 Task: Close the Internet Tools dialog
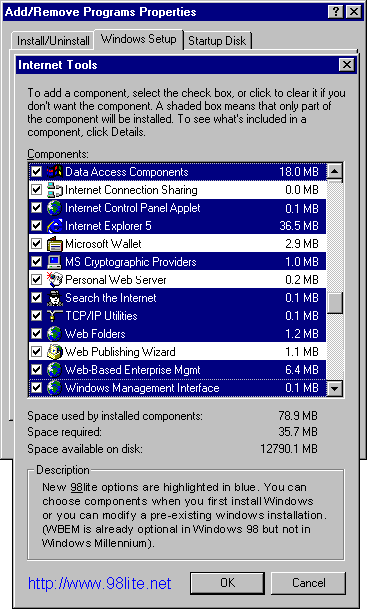(x=346, y=64)
